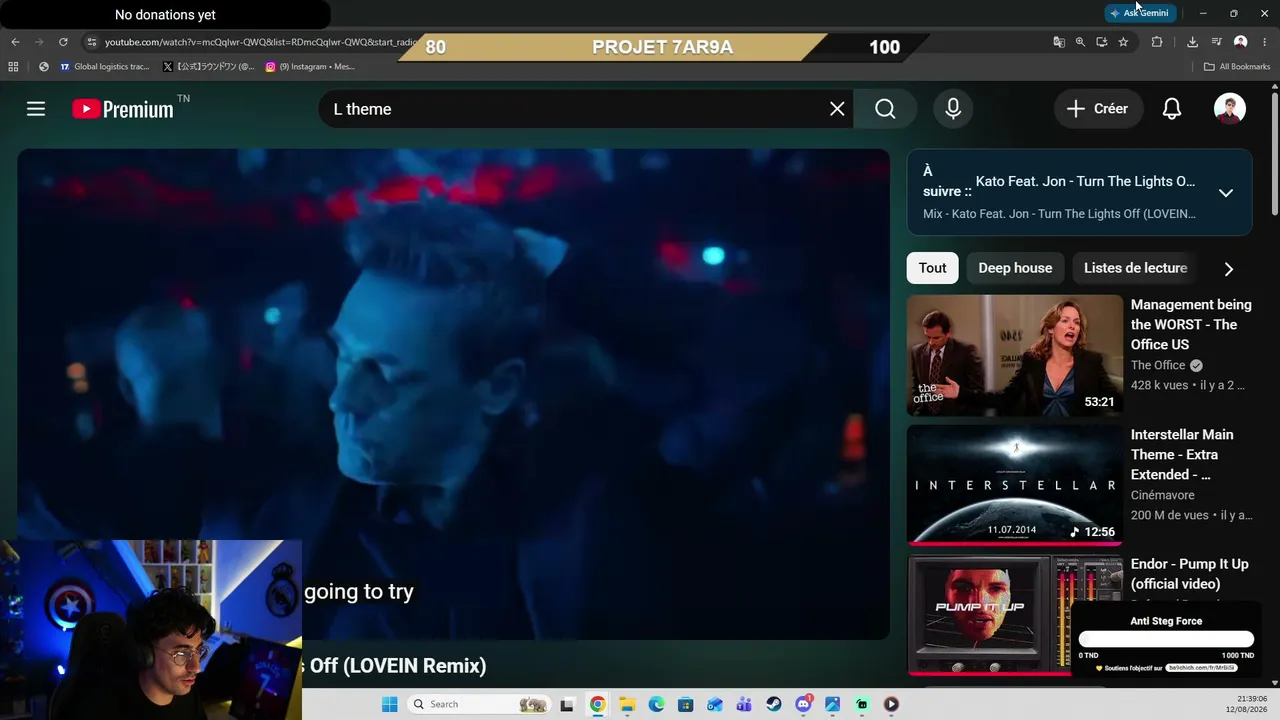Start voice search with the microphone

(x=953, y=109)
